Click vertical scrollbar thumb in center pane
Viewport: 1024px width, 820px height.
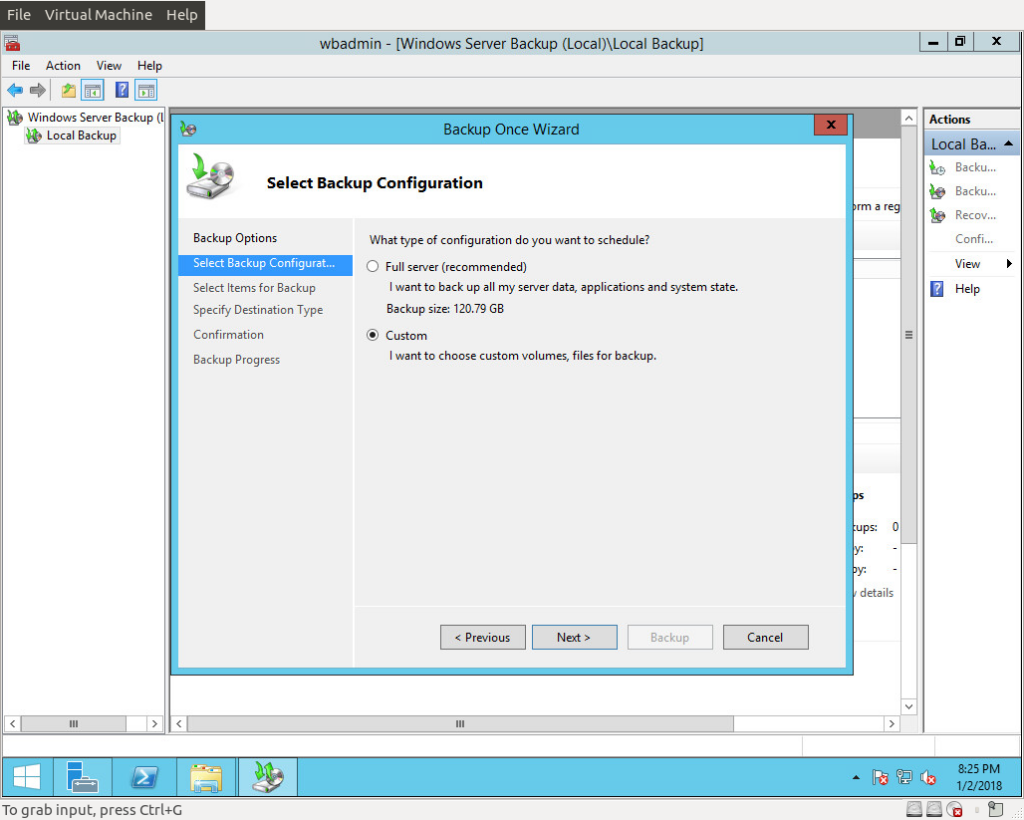click(908, 335)
